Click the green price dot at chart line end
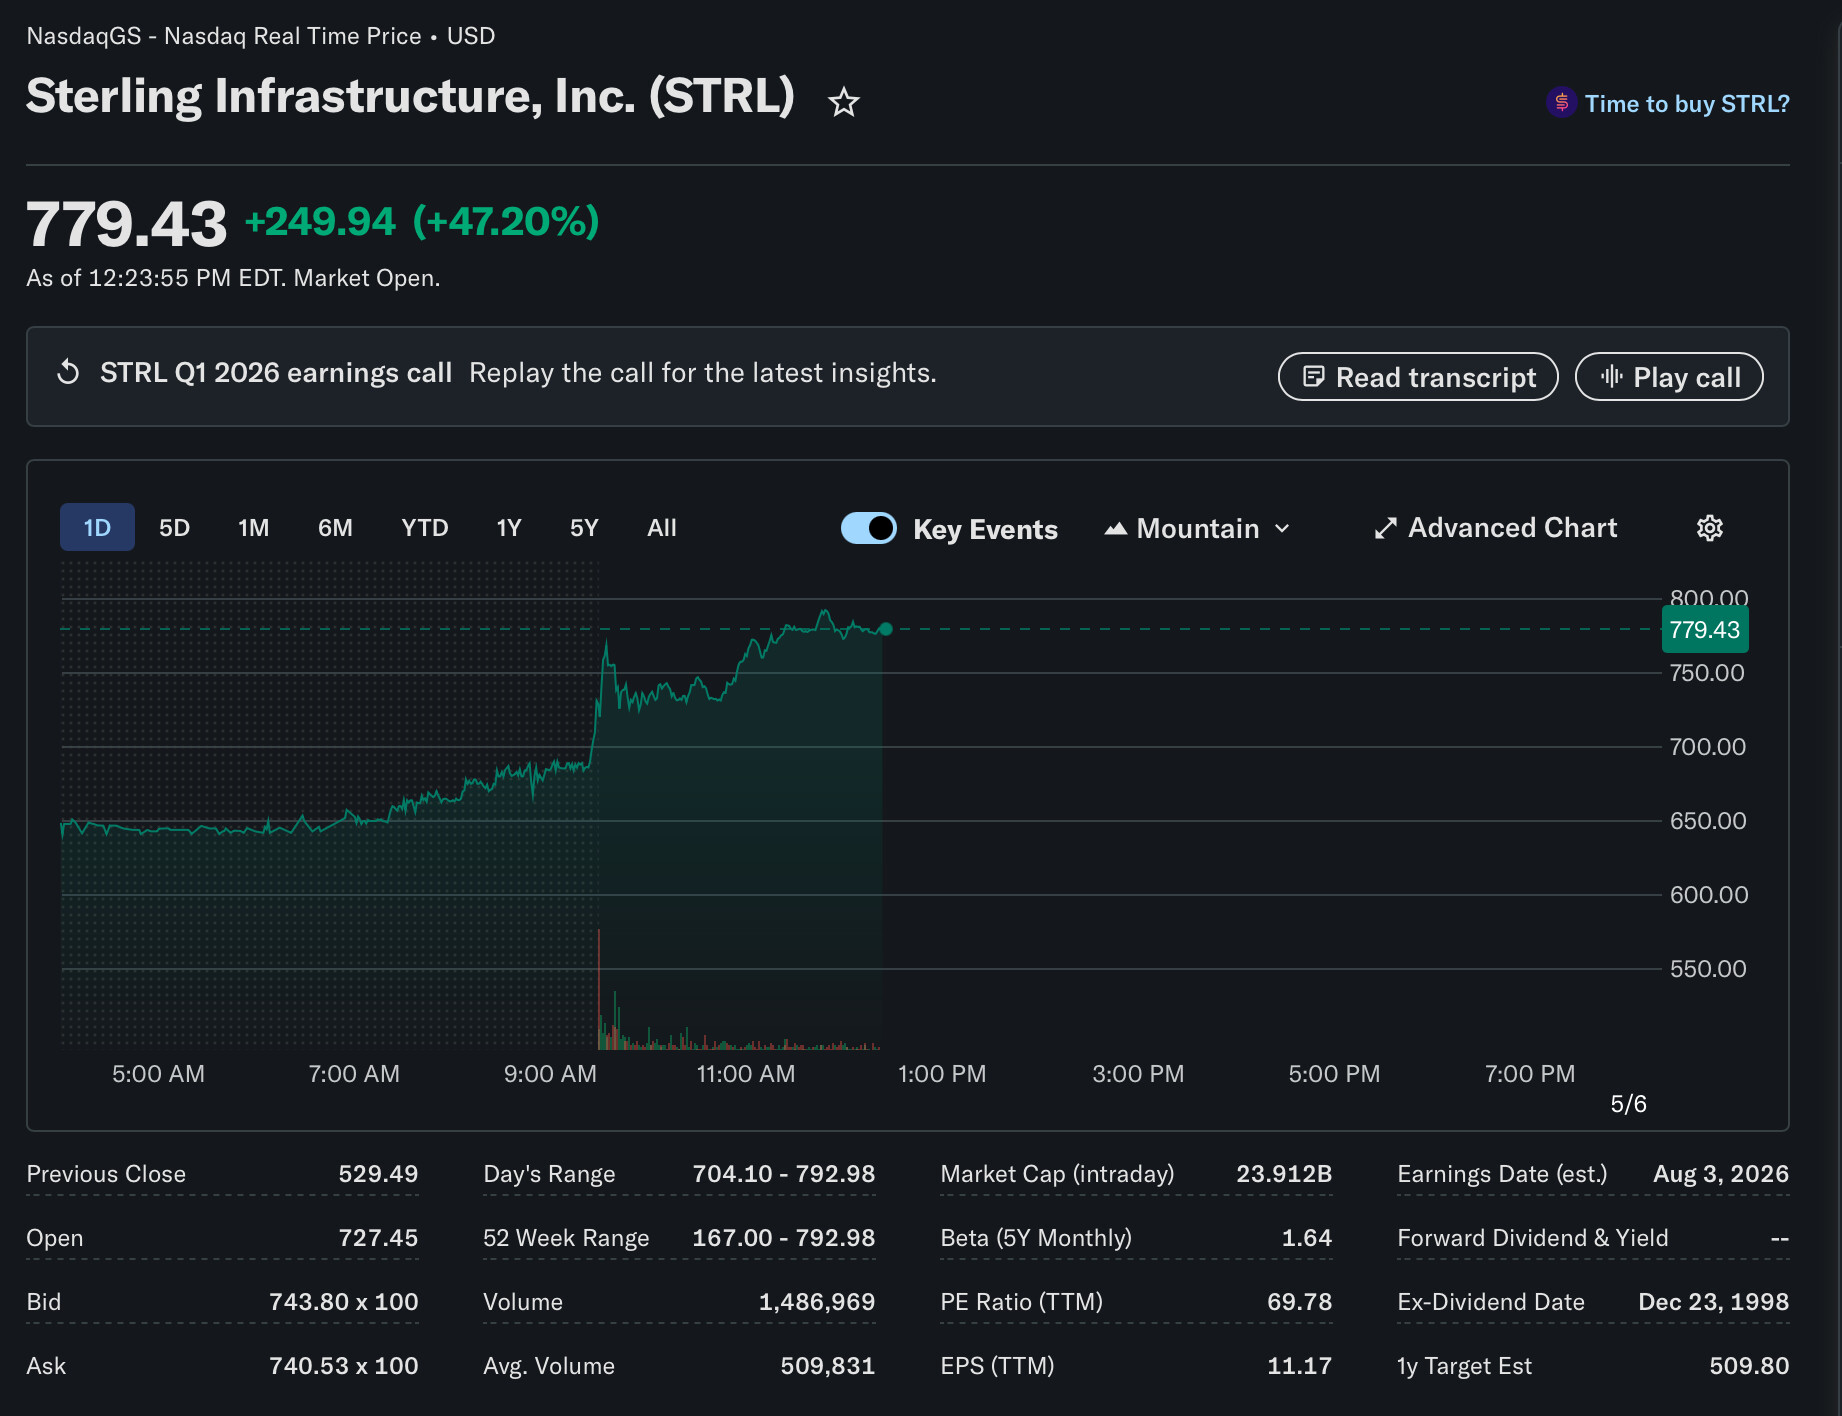Image resolution: width=1842 pixels, height=1416 pixels. click(x=886, y=629)
